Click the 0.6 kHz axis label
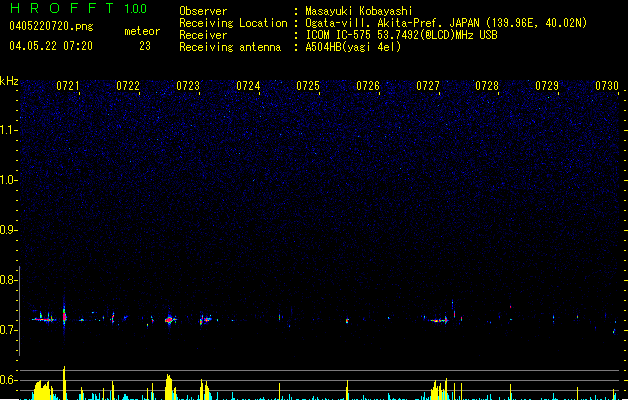Image resolution: width=629 pixels, height=400 pixels. (8, 380)
